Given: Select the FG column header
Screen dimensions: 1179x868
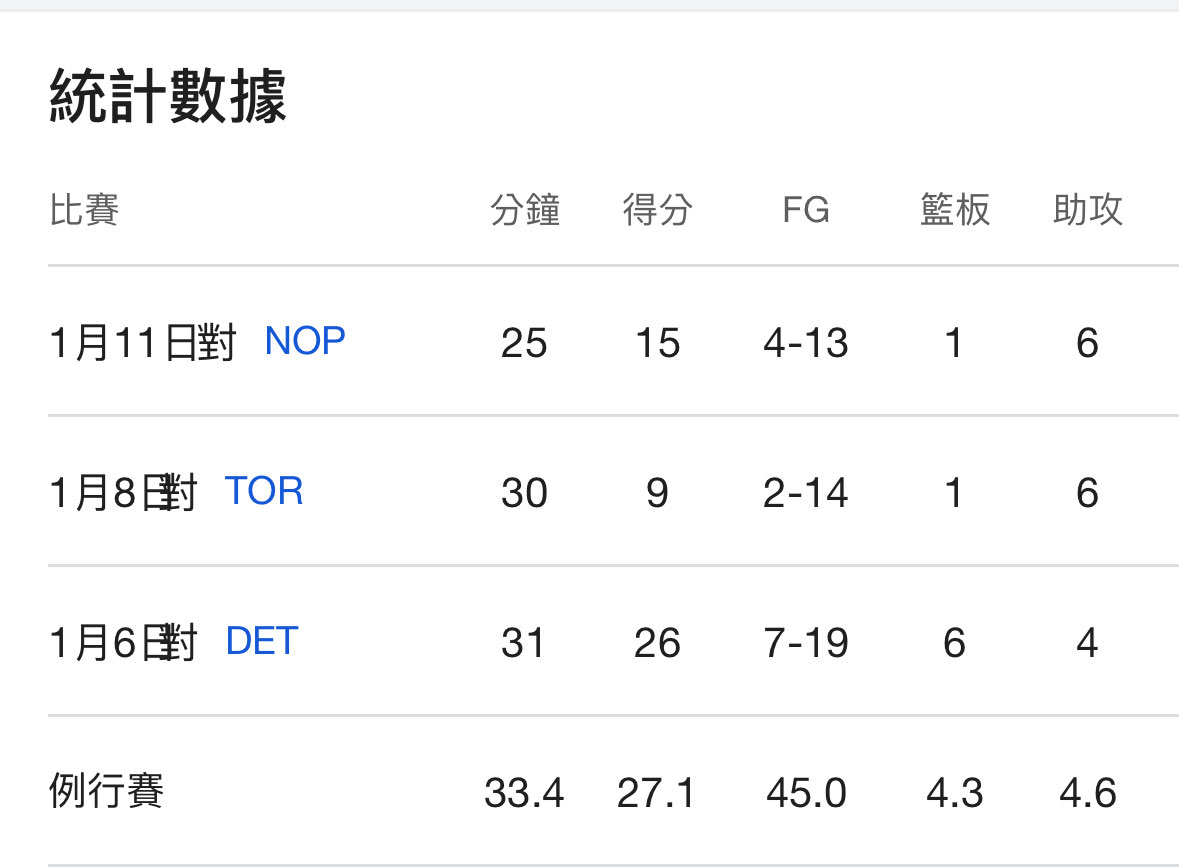Looking at the screenshot, I should coord(805,211).
